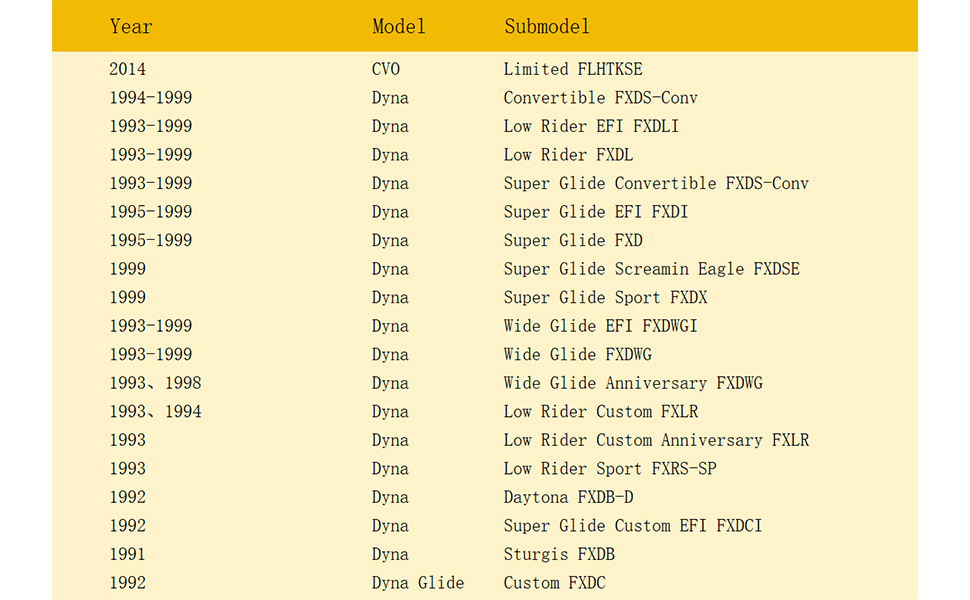Select the 2014 year cell
Viewport: 970px width, 600px height.
127,69
